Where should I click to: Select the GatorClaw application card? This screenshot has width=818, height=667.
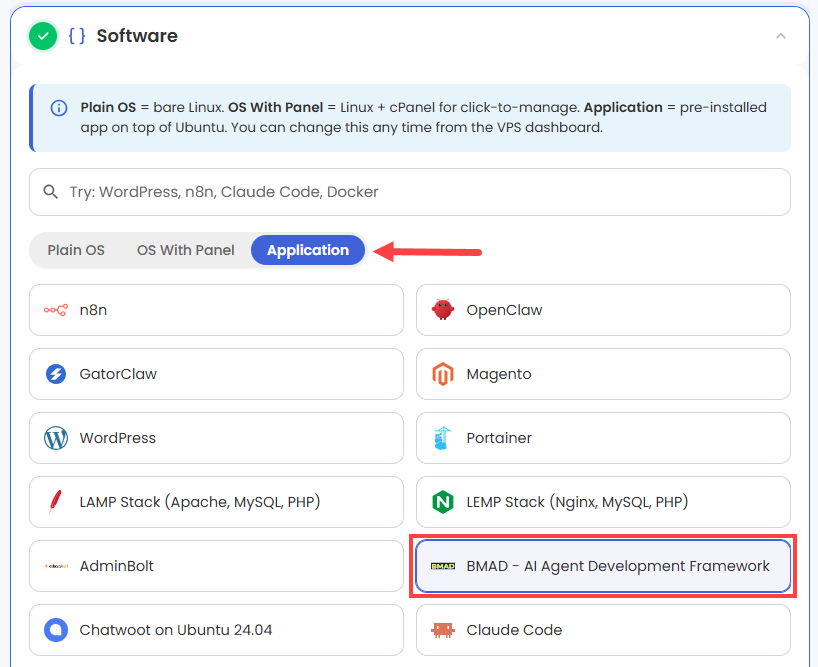pyautogui.click(x=216, y=374)
